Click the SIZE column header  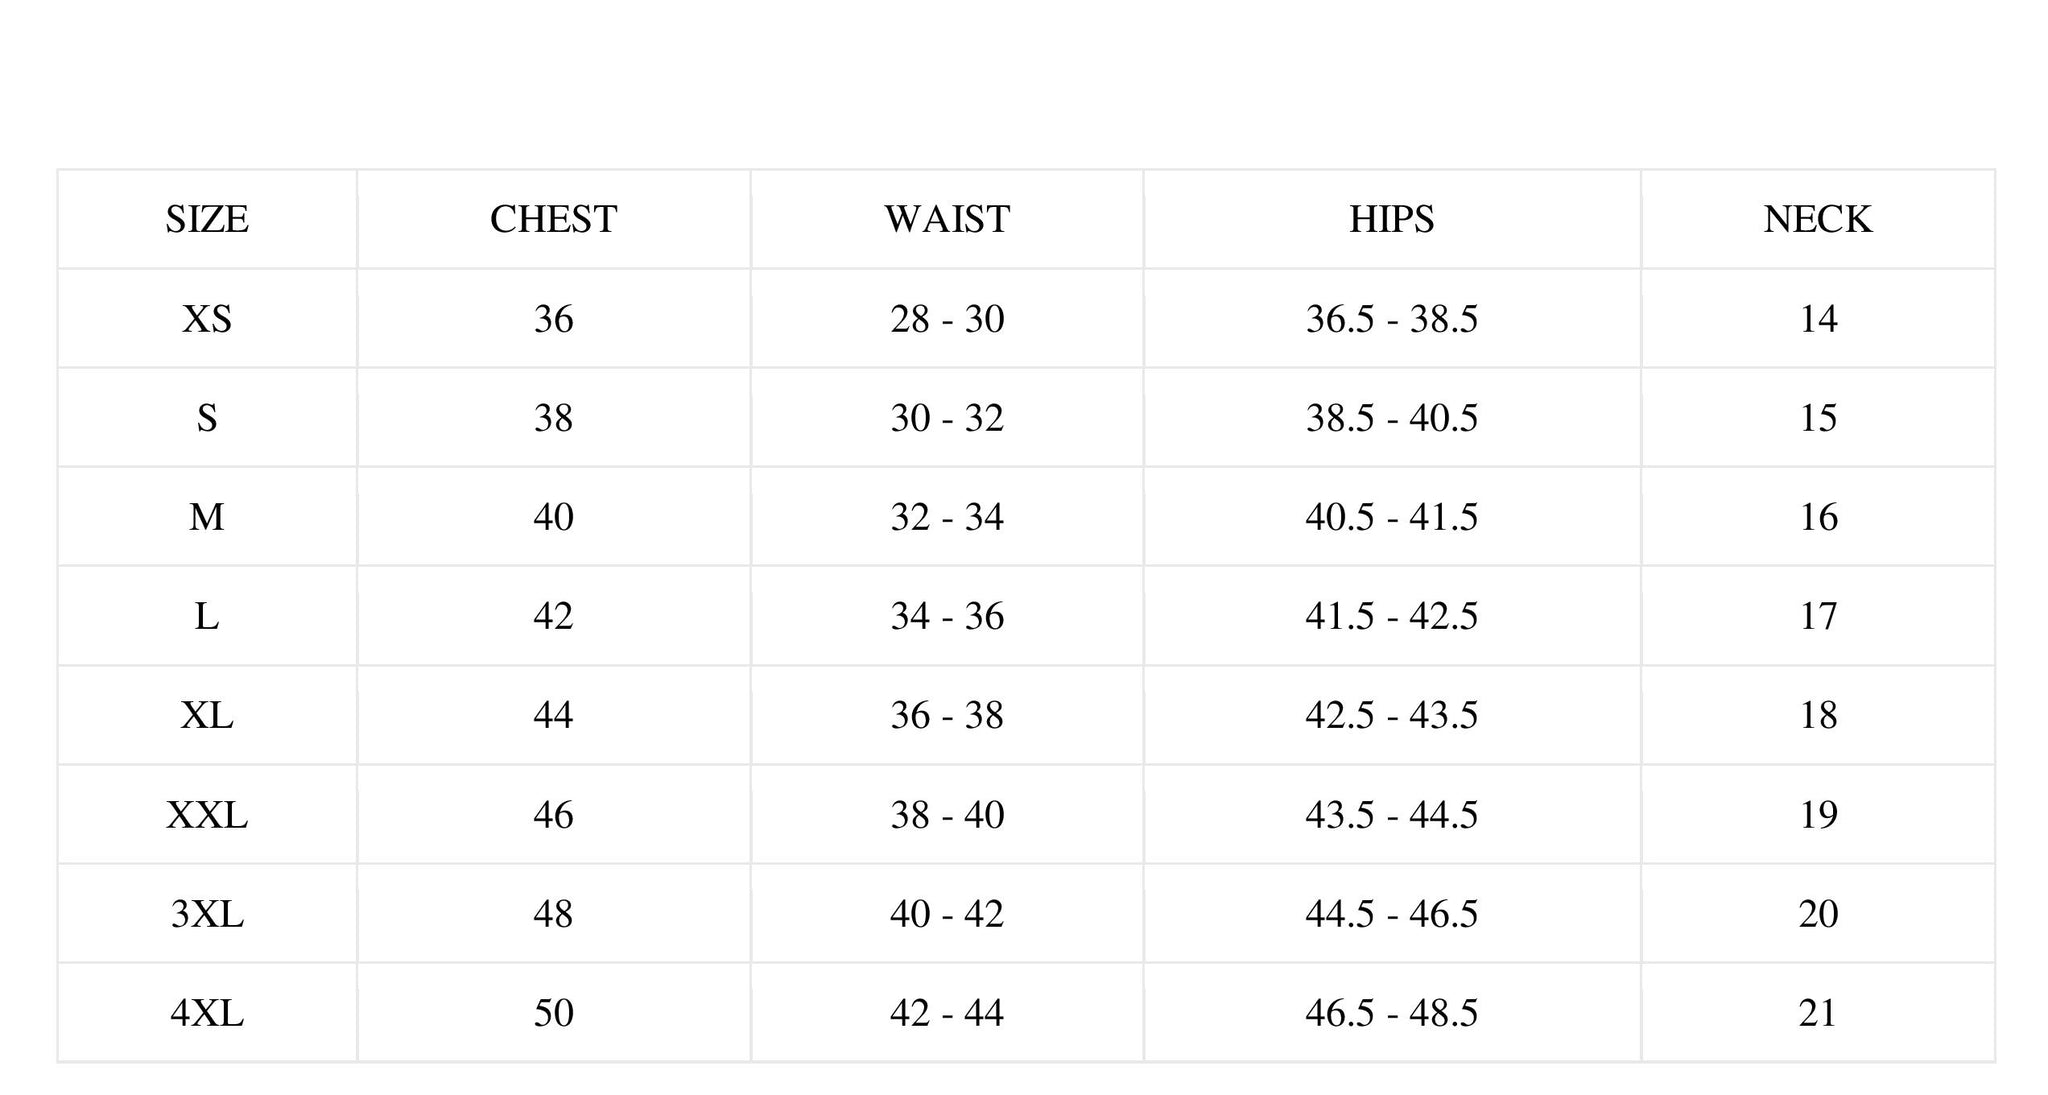click(207, 219)
